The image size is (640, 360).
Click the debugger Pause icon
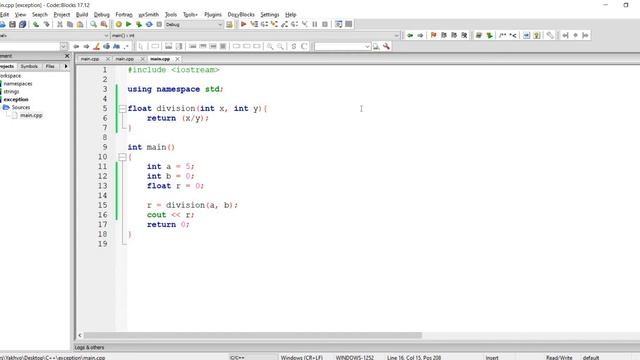(315, 24)
